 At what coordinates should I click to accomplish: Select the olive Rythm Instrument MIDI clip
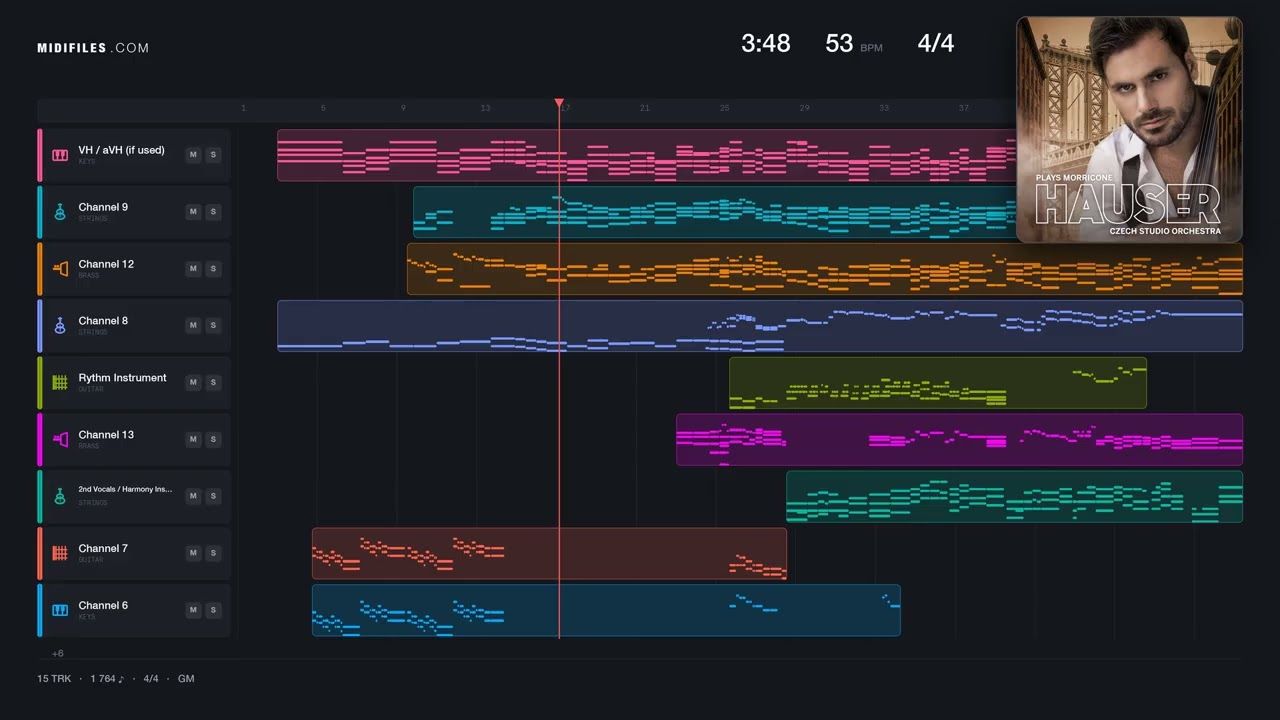938,383
